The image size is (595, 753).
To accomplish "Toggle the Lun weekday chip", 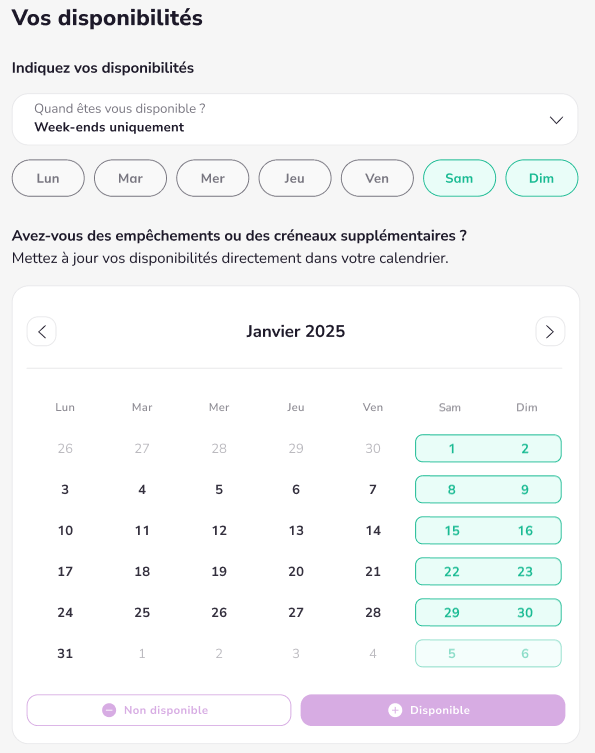I will coord(48,178).
